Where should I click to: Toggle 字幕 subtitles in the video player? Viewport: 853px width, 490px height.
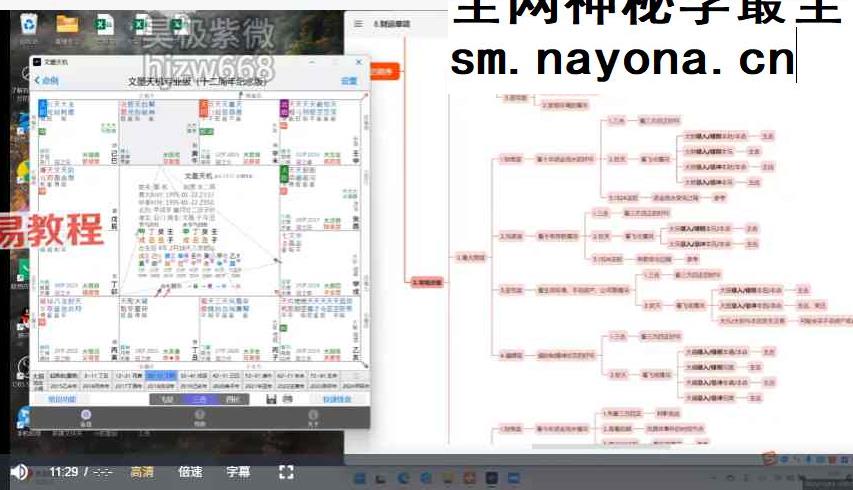(x=238, y=472)
